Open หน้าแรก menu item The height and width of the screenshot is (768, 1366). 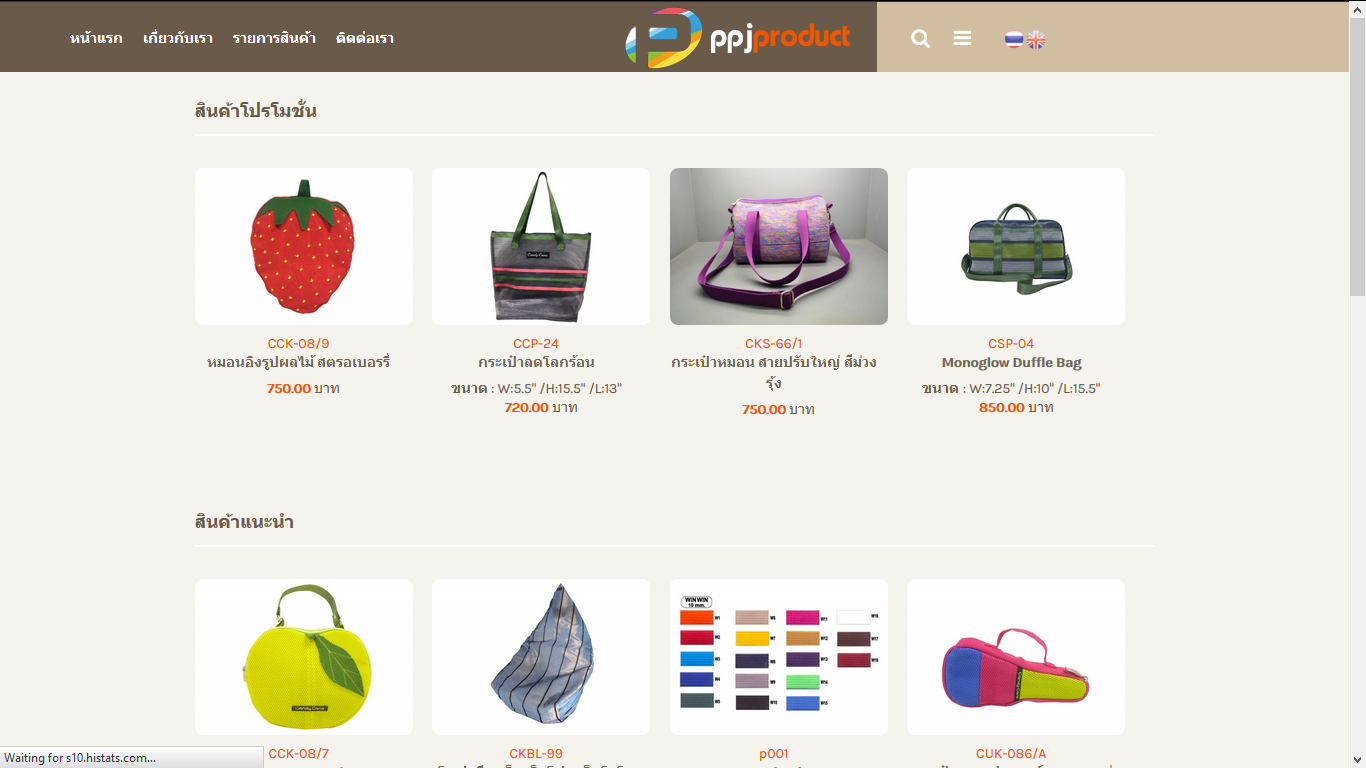tap(96, 38)
